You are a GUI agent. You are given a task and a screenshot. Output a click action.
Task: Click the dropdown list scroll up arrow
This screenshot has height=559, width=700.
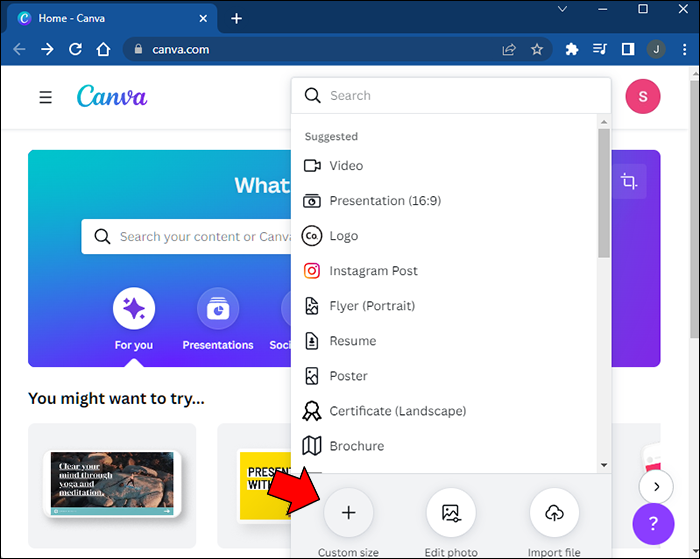click(x=604, y=121)
